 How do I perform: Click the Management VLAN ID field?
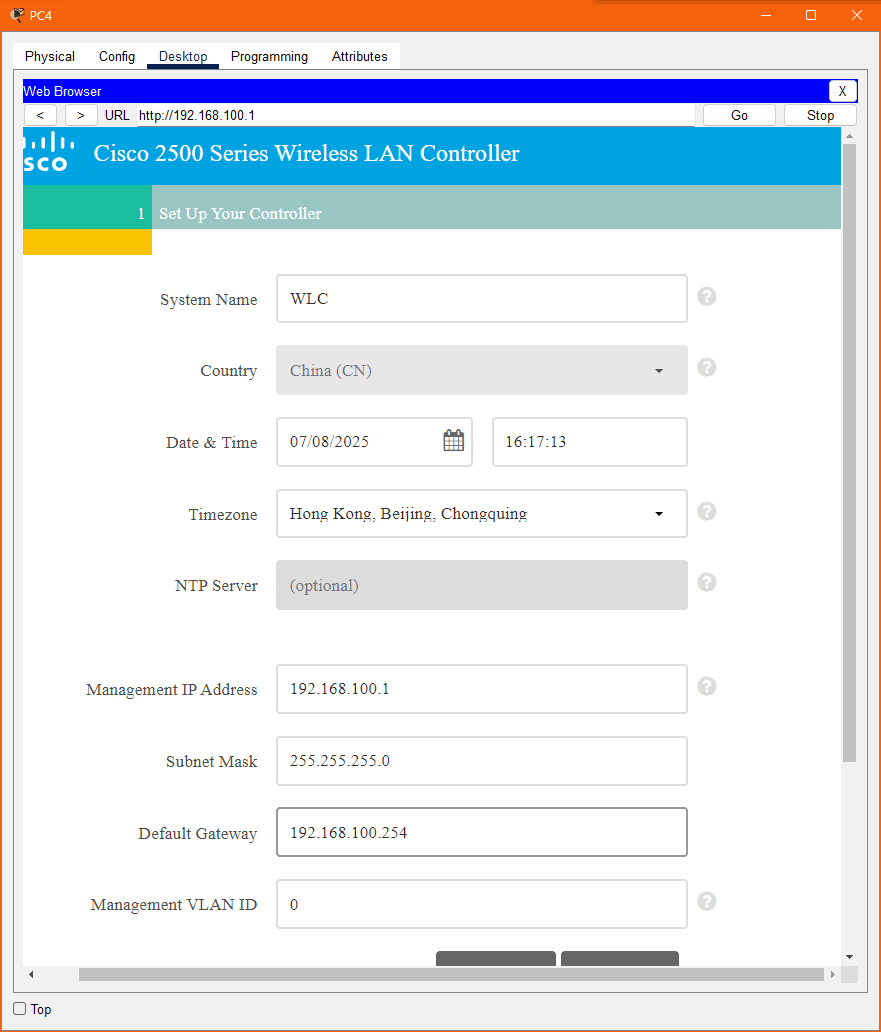482,904
